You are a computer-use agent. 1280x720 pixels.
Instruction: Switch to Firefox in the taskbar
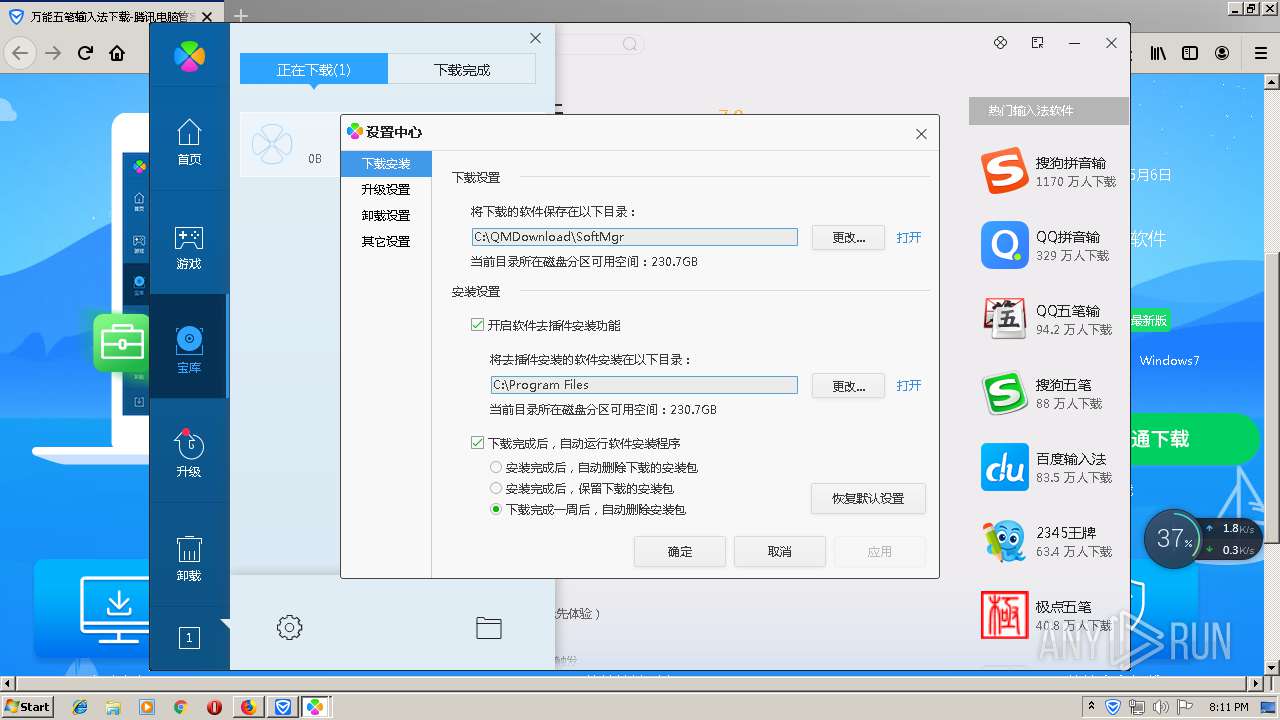(x=248, y=707)
